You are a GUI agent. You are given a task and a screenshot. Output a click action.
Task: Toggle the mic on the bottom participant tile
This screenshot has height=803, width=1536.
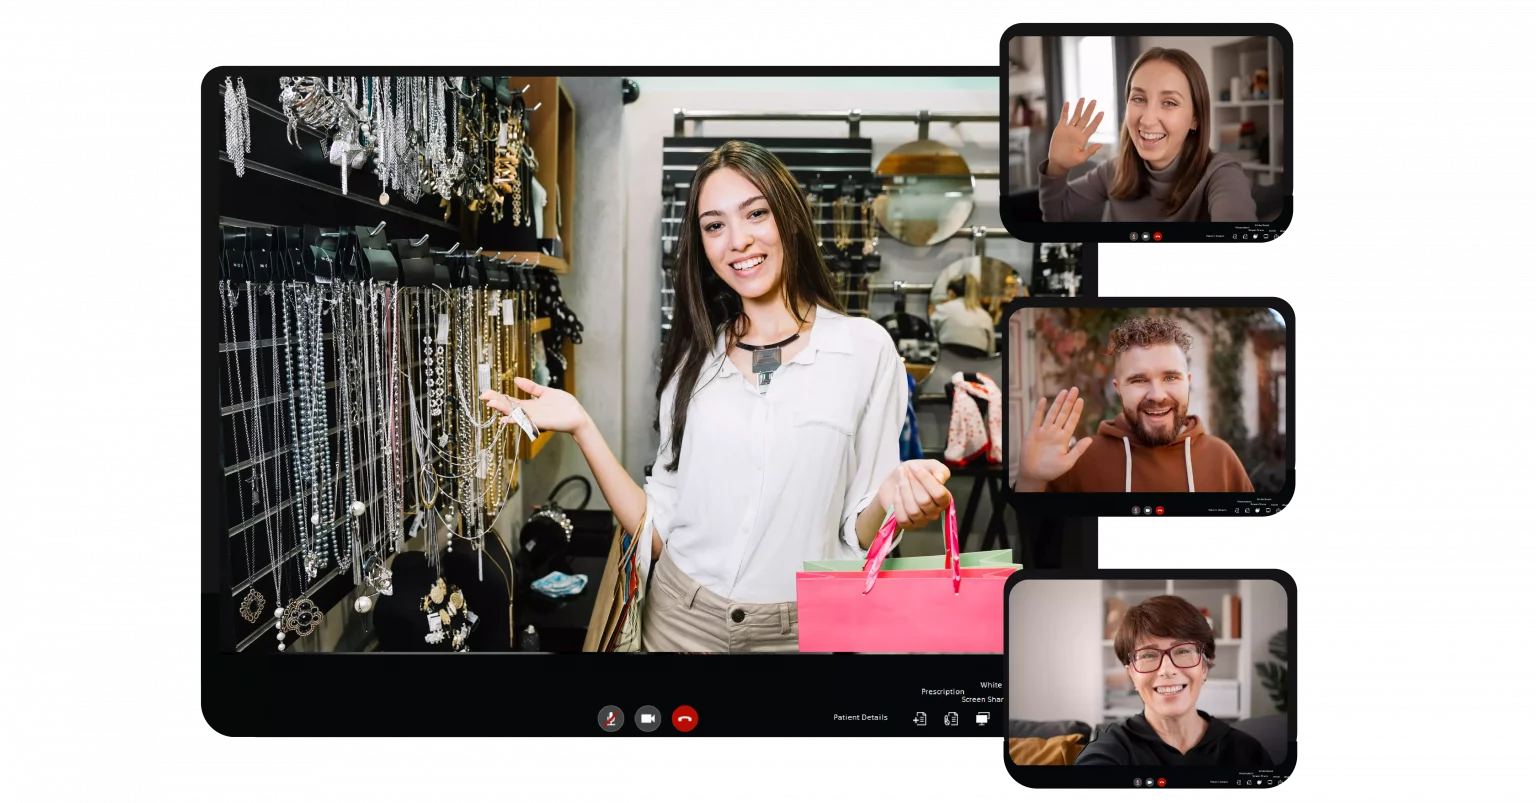[1137, 782]
